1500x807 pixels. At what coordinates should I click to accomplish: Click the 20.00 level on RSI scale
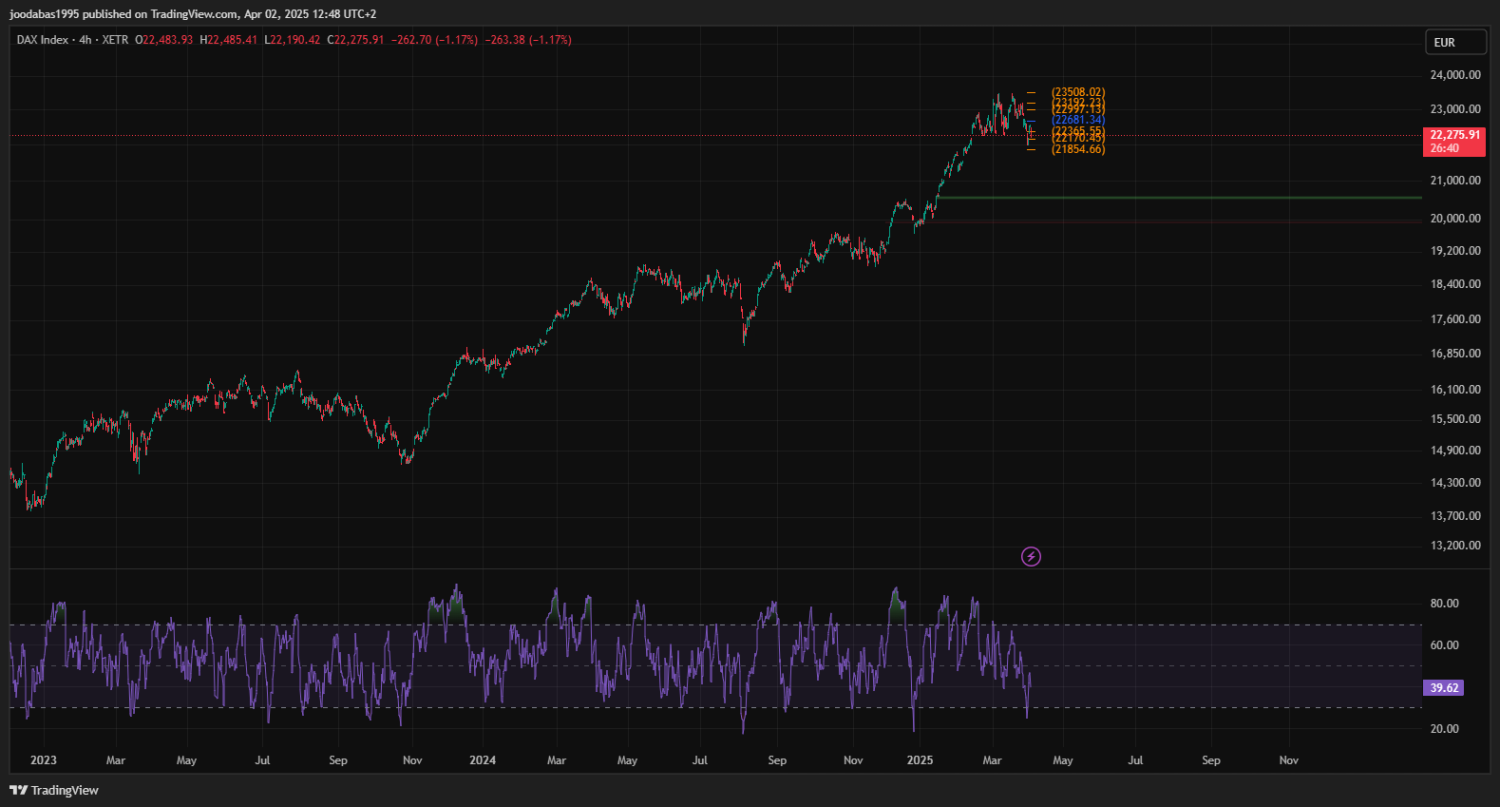1443,729
